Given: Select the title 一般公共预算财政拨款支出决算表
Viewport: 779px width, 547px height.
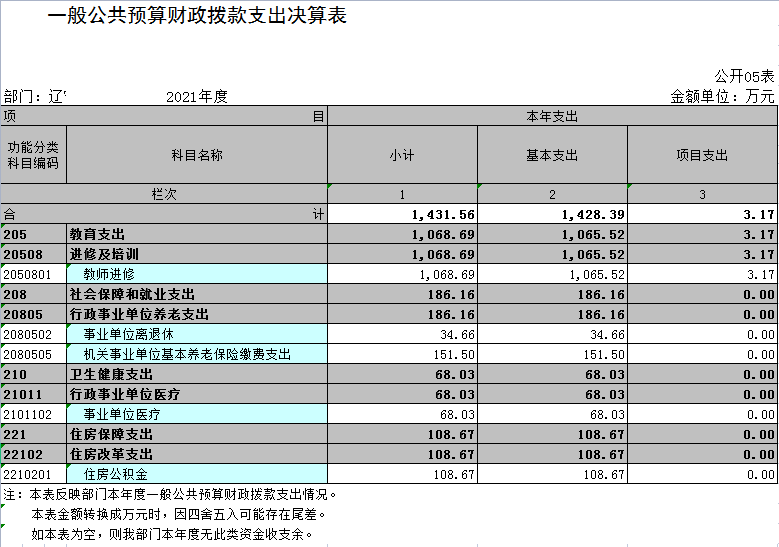Looking at the screenshot, I should pos(197,16).
